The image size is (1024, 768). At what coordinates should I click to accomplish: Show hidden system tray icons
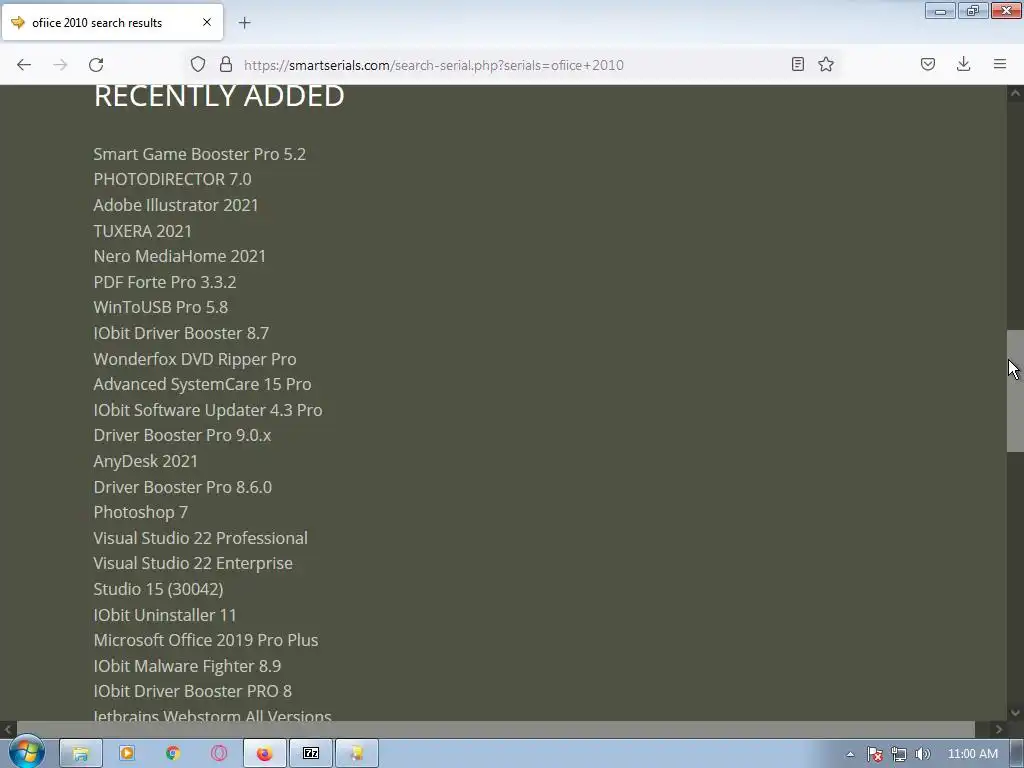click(850, 754)
